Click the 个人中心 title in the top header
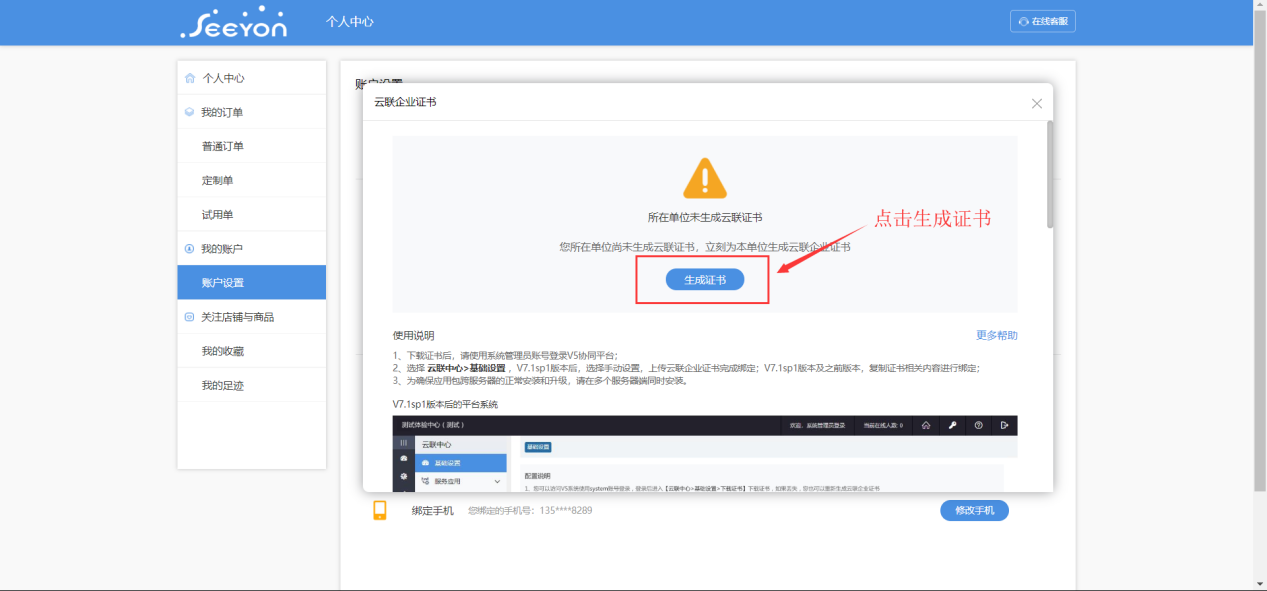 pos(350,22)
